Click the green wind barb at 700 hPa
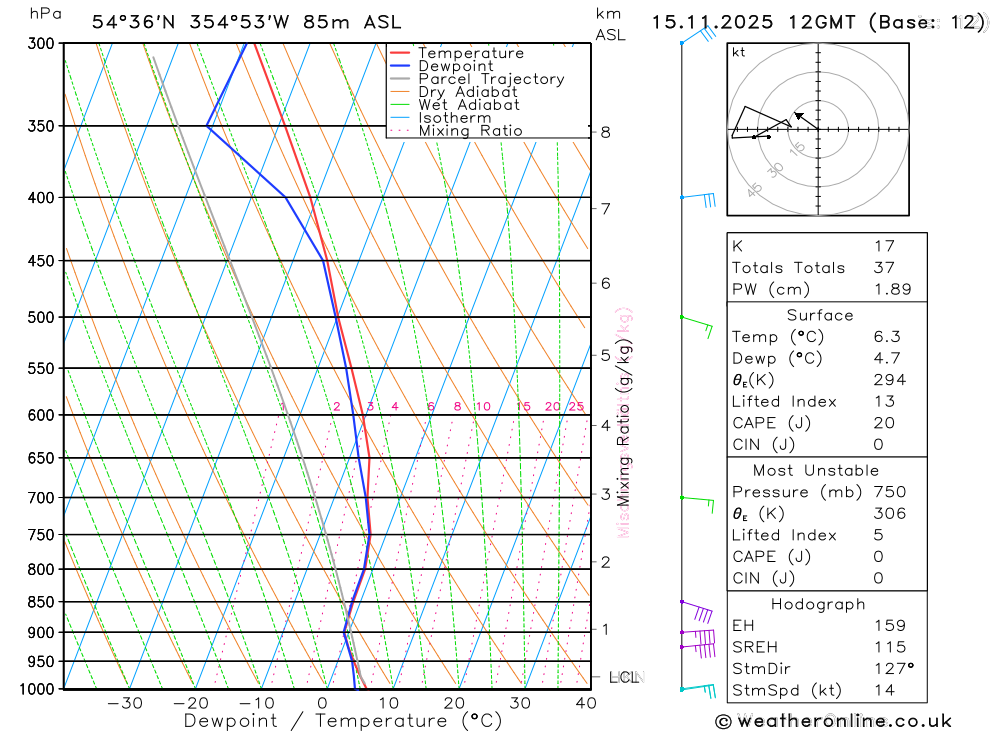 [698, 503]
